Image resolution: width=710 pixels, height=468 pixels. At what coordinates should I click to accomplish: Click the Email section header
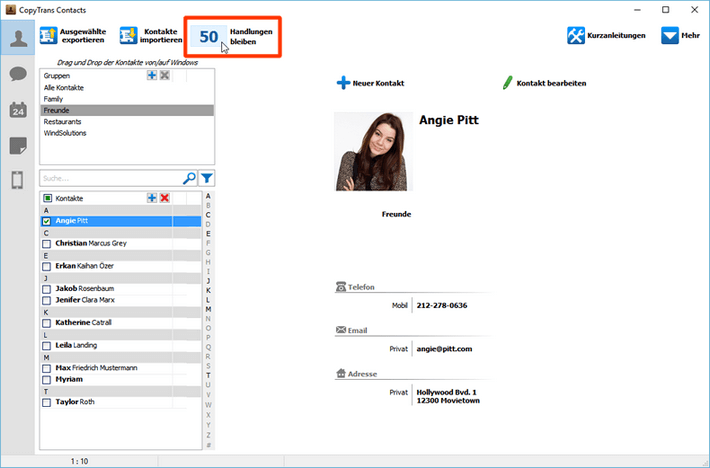352,330
